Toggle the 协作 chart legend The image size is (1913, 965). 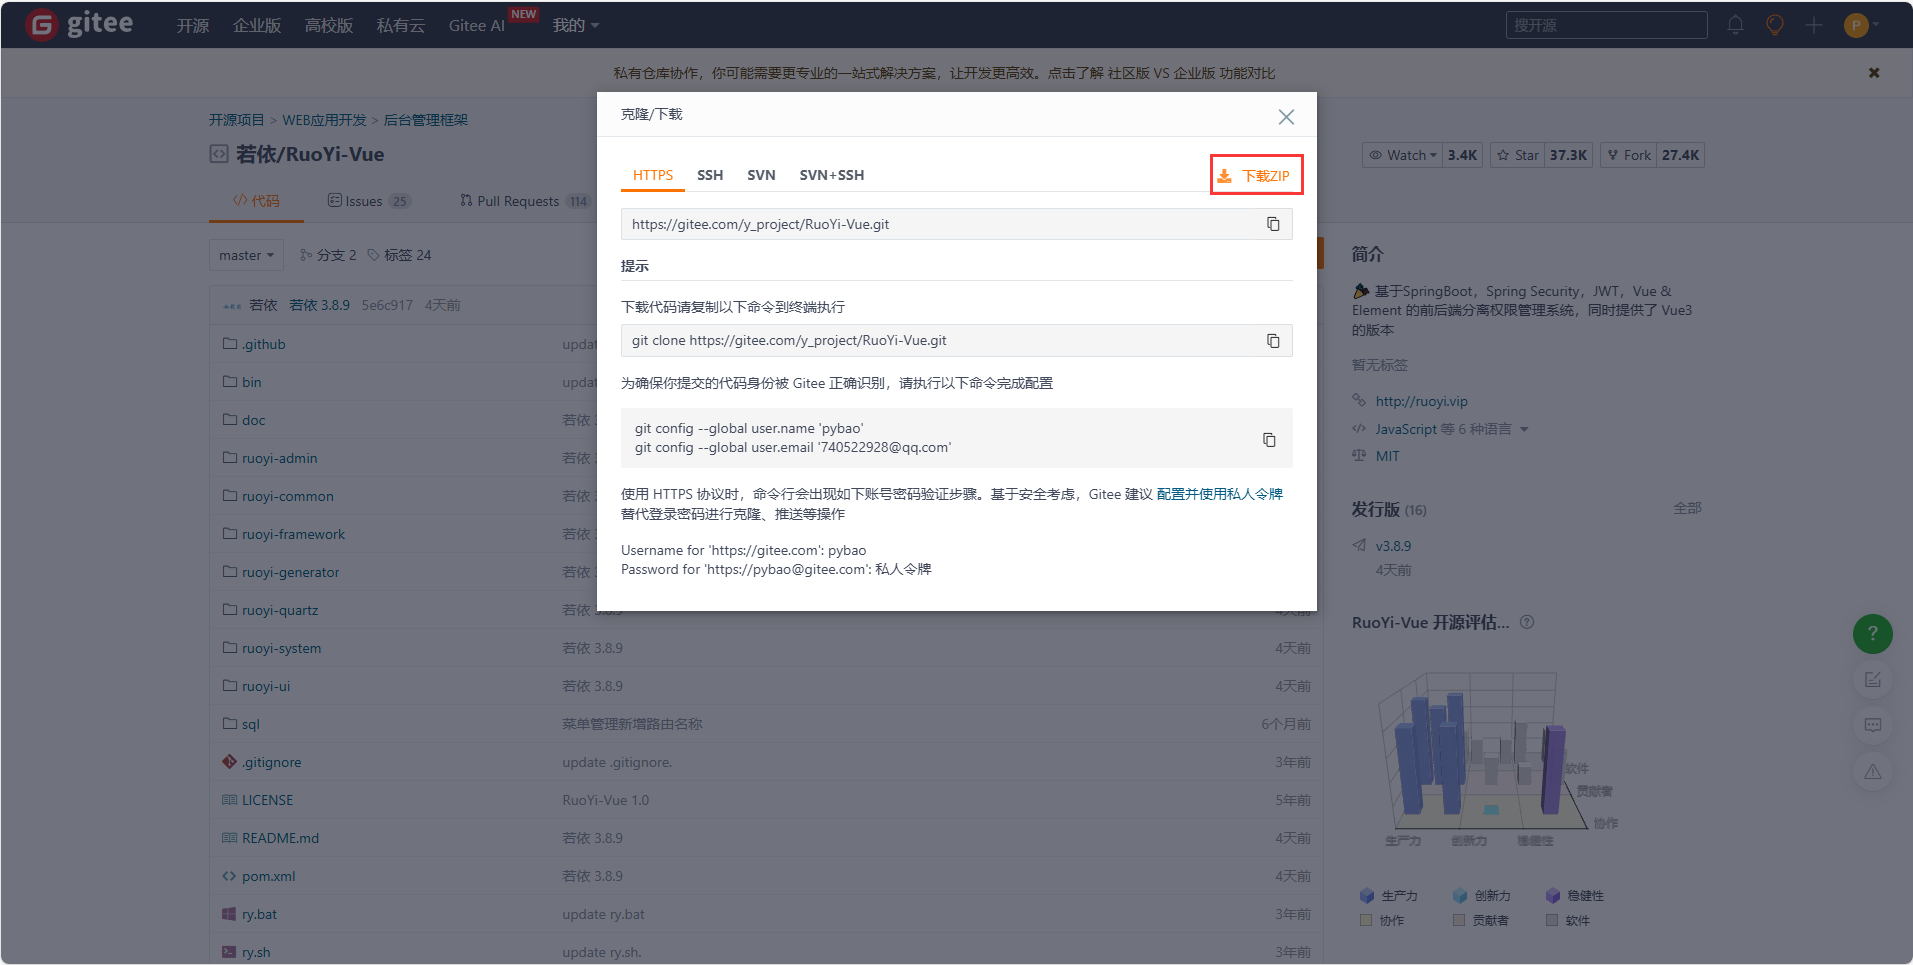coord(1382,921)
